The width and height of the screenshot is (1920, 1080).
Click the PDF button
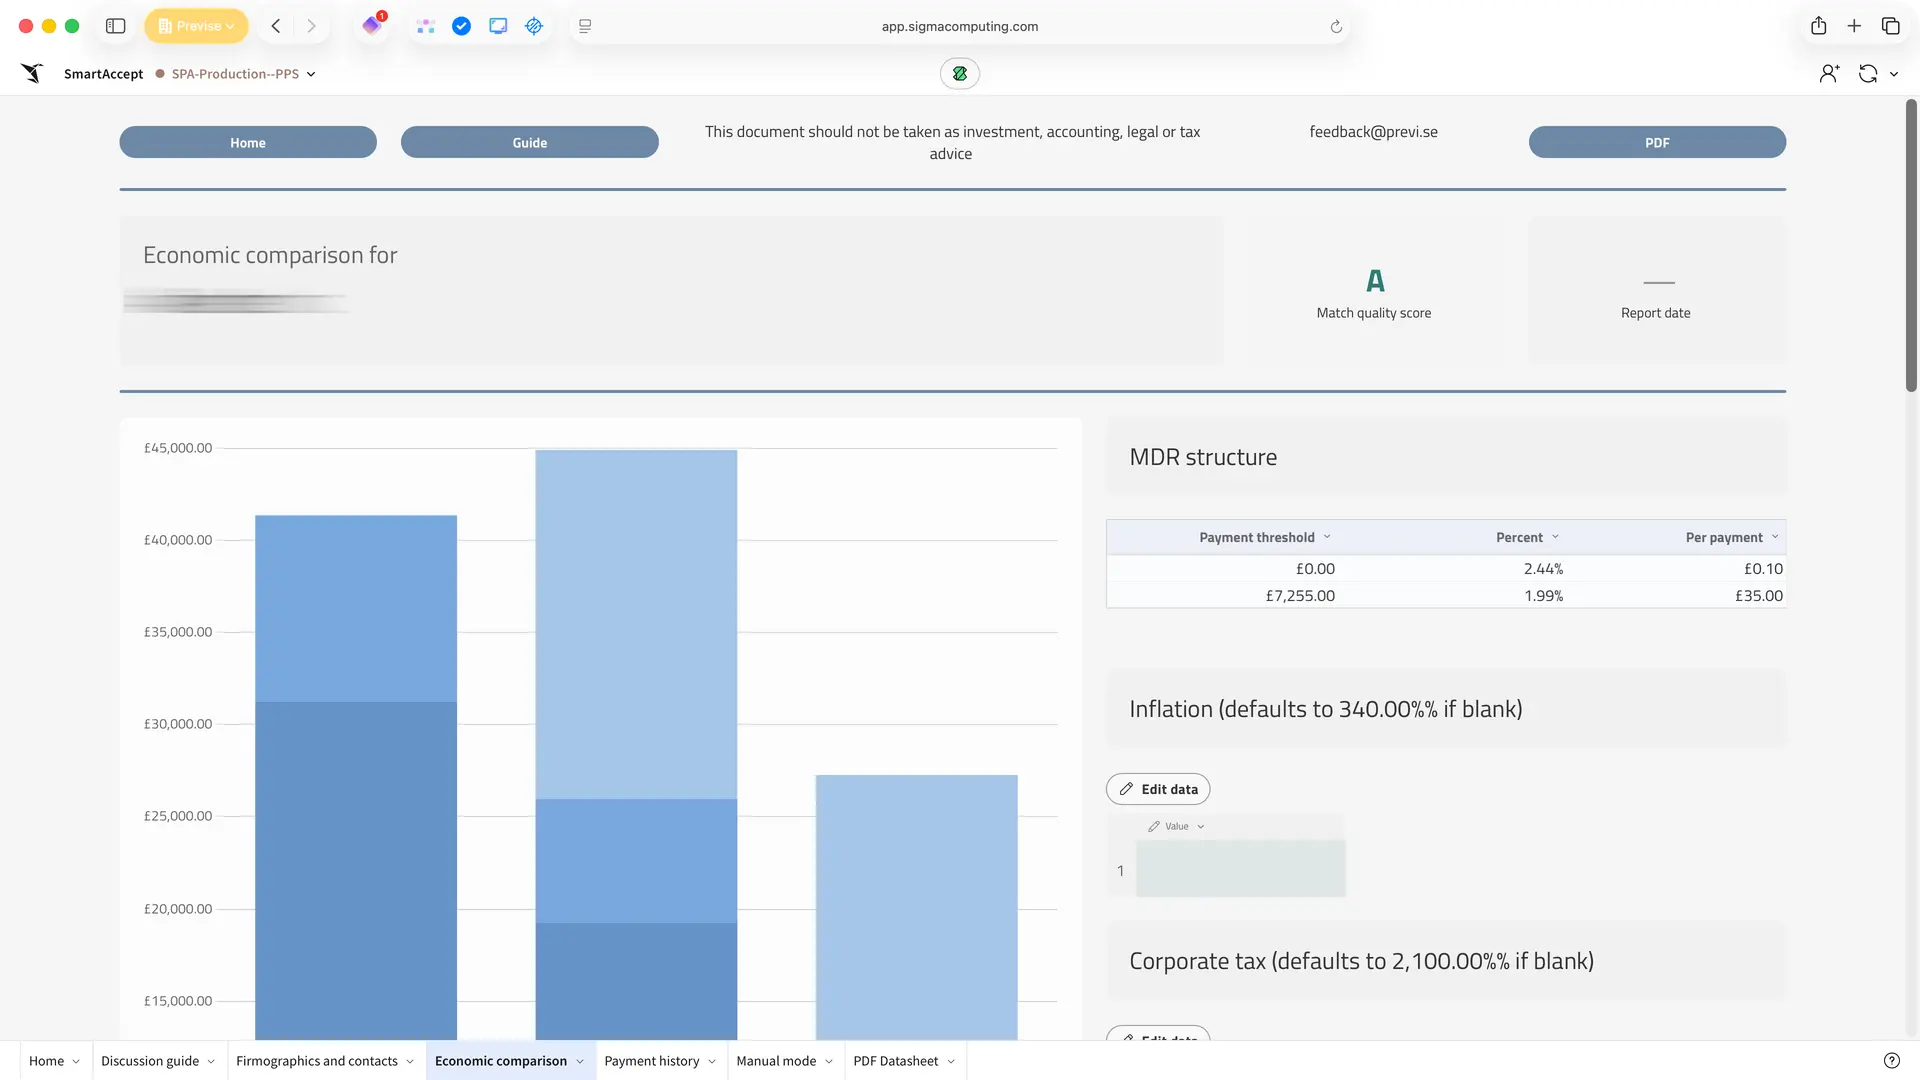pos(1656,142)
